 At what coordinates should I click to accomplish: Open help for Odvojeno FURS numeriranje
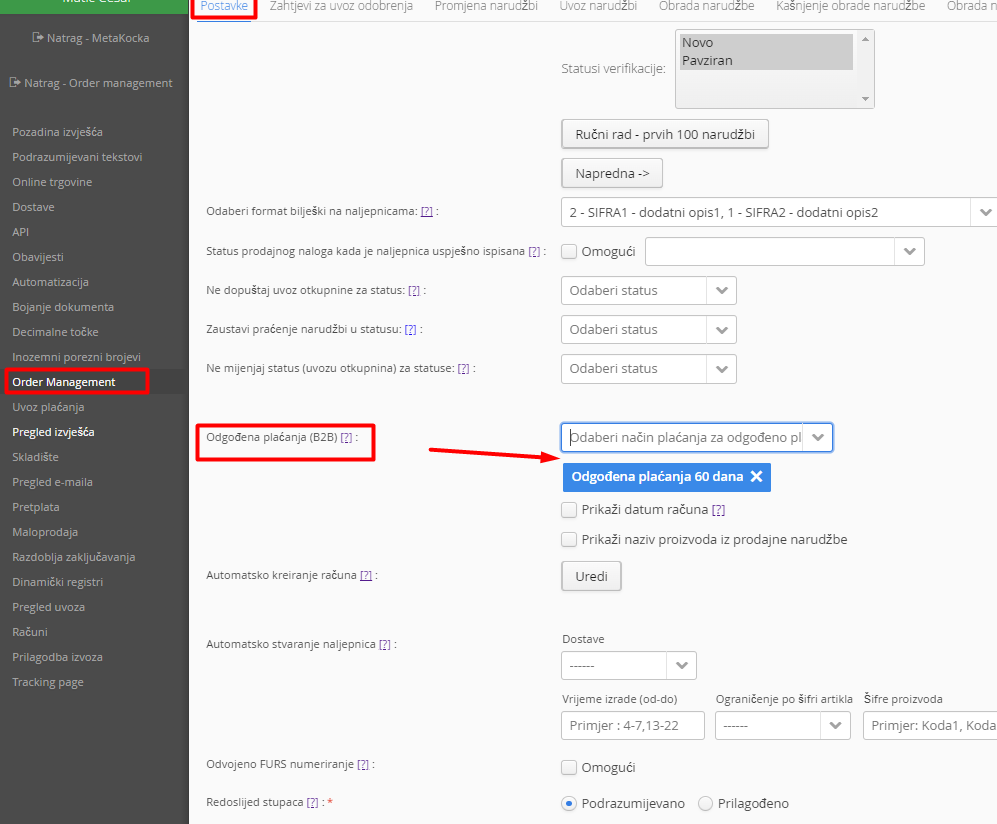pos(363,765)
